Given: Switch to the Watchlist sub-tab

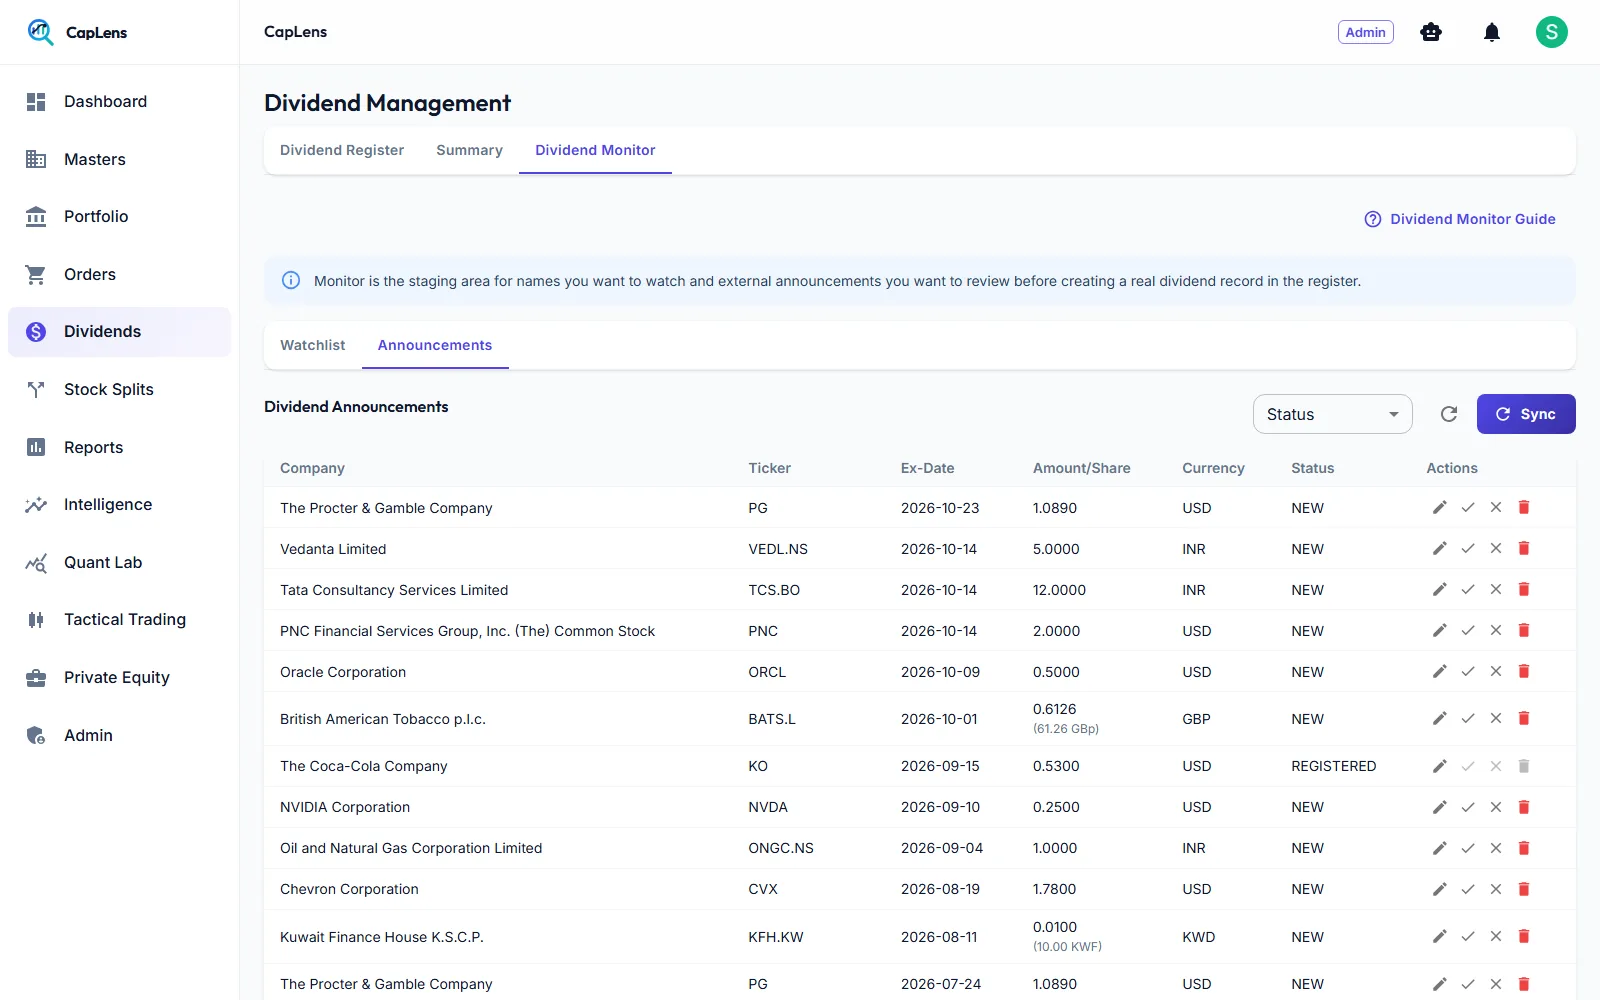Looking at the screenshot, I should tap(313, 345).
